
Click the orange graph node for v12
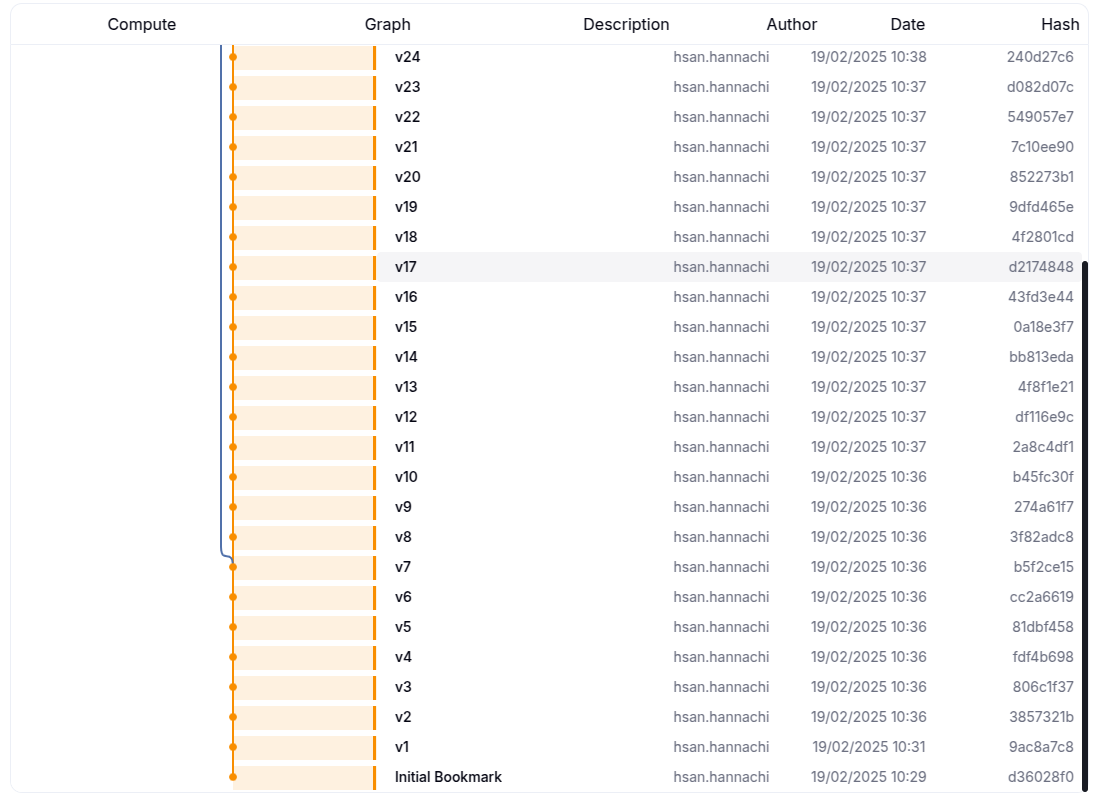pyautogui.click(x=233, y=417)
